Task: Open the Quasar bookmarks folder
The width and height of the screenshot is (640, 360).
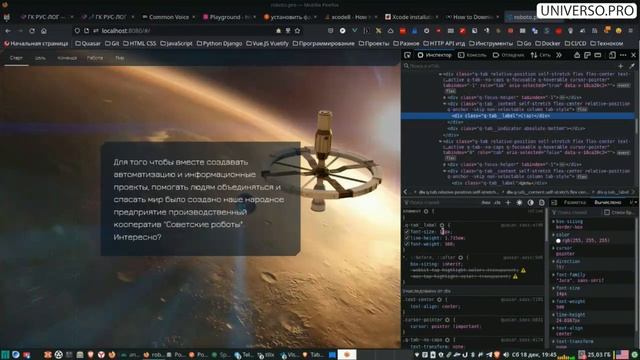Action: click(x=88, y=43)
